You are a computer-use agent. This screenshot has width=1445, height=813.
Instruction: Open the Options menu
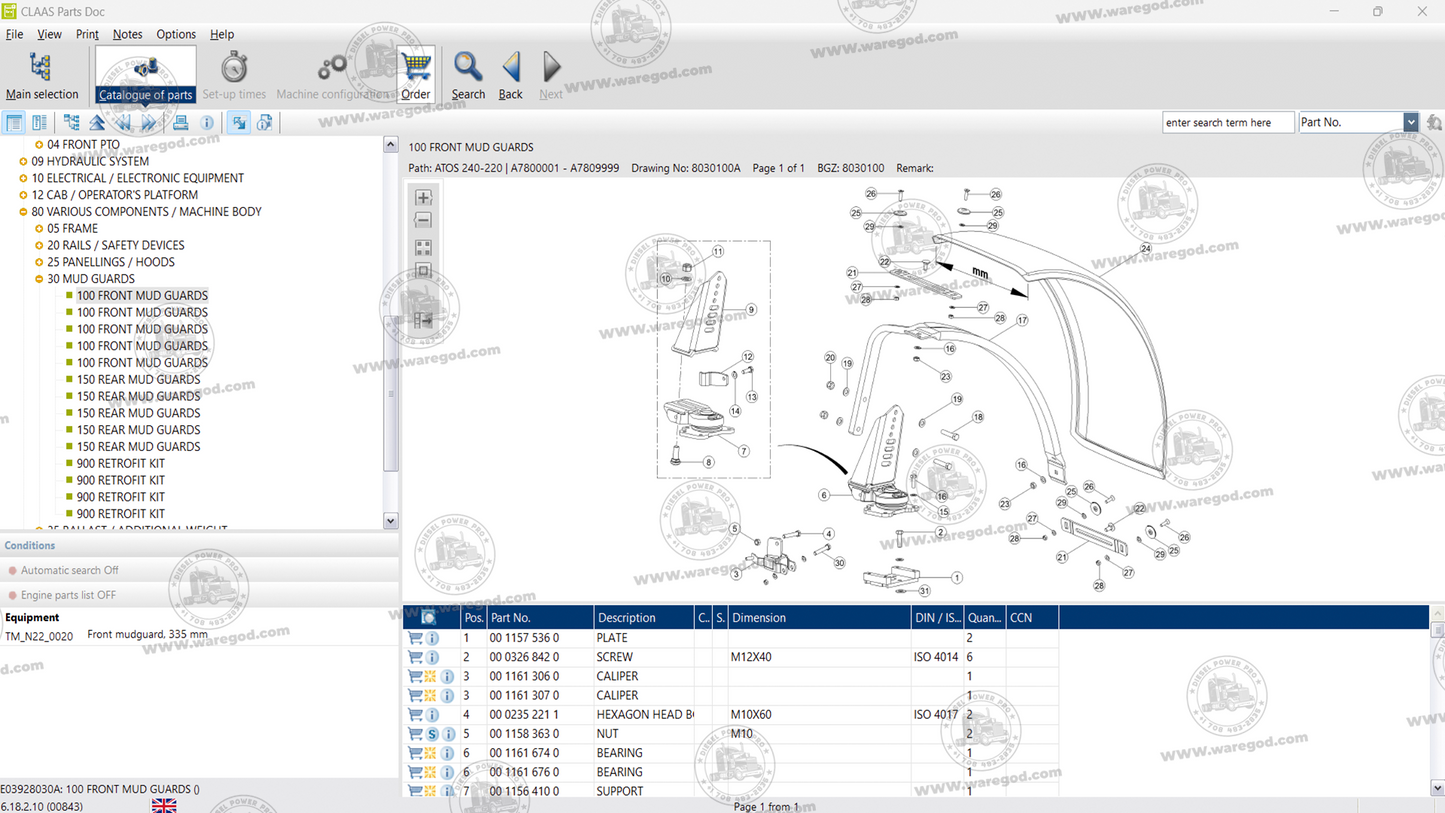point(176,34)
